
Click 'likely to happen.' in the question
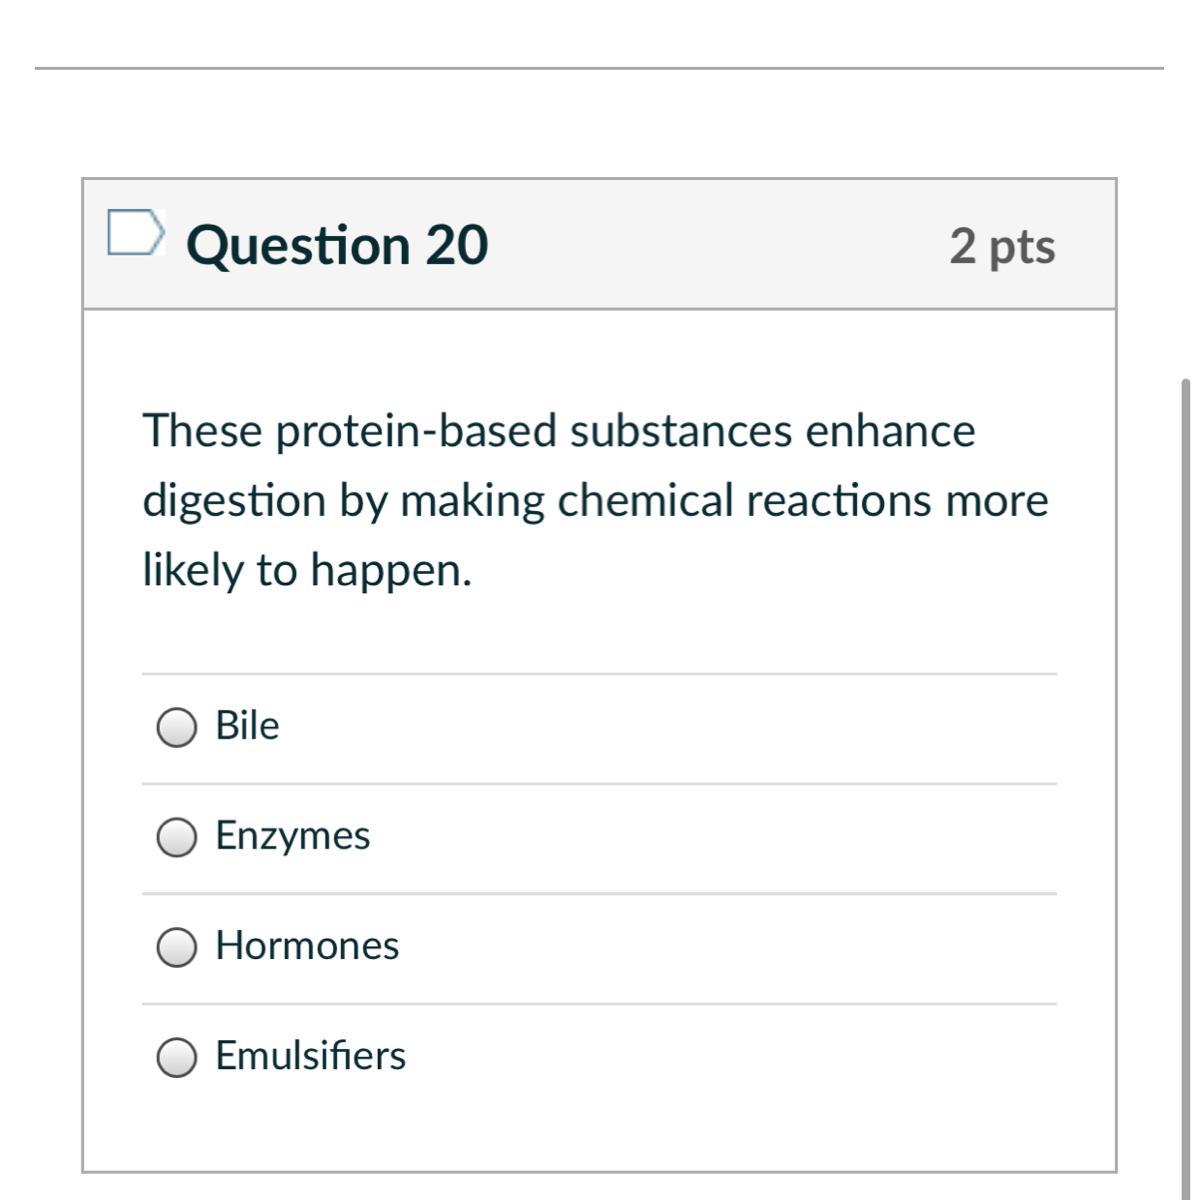pos(306,570)
